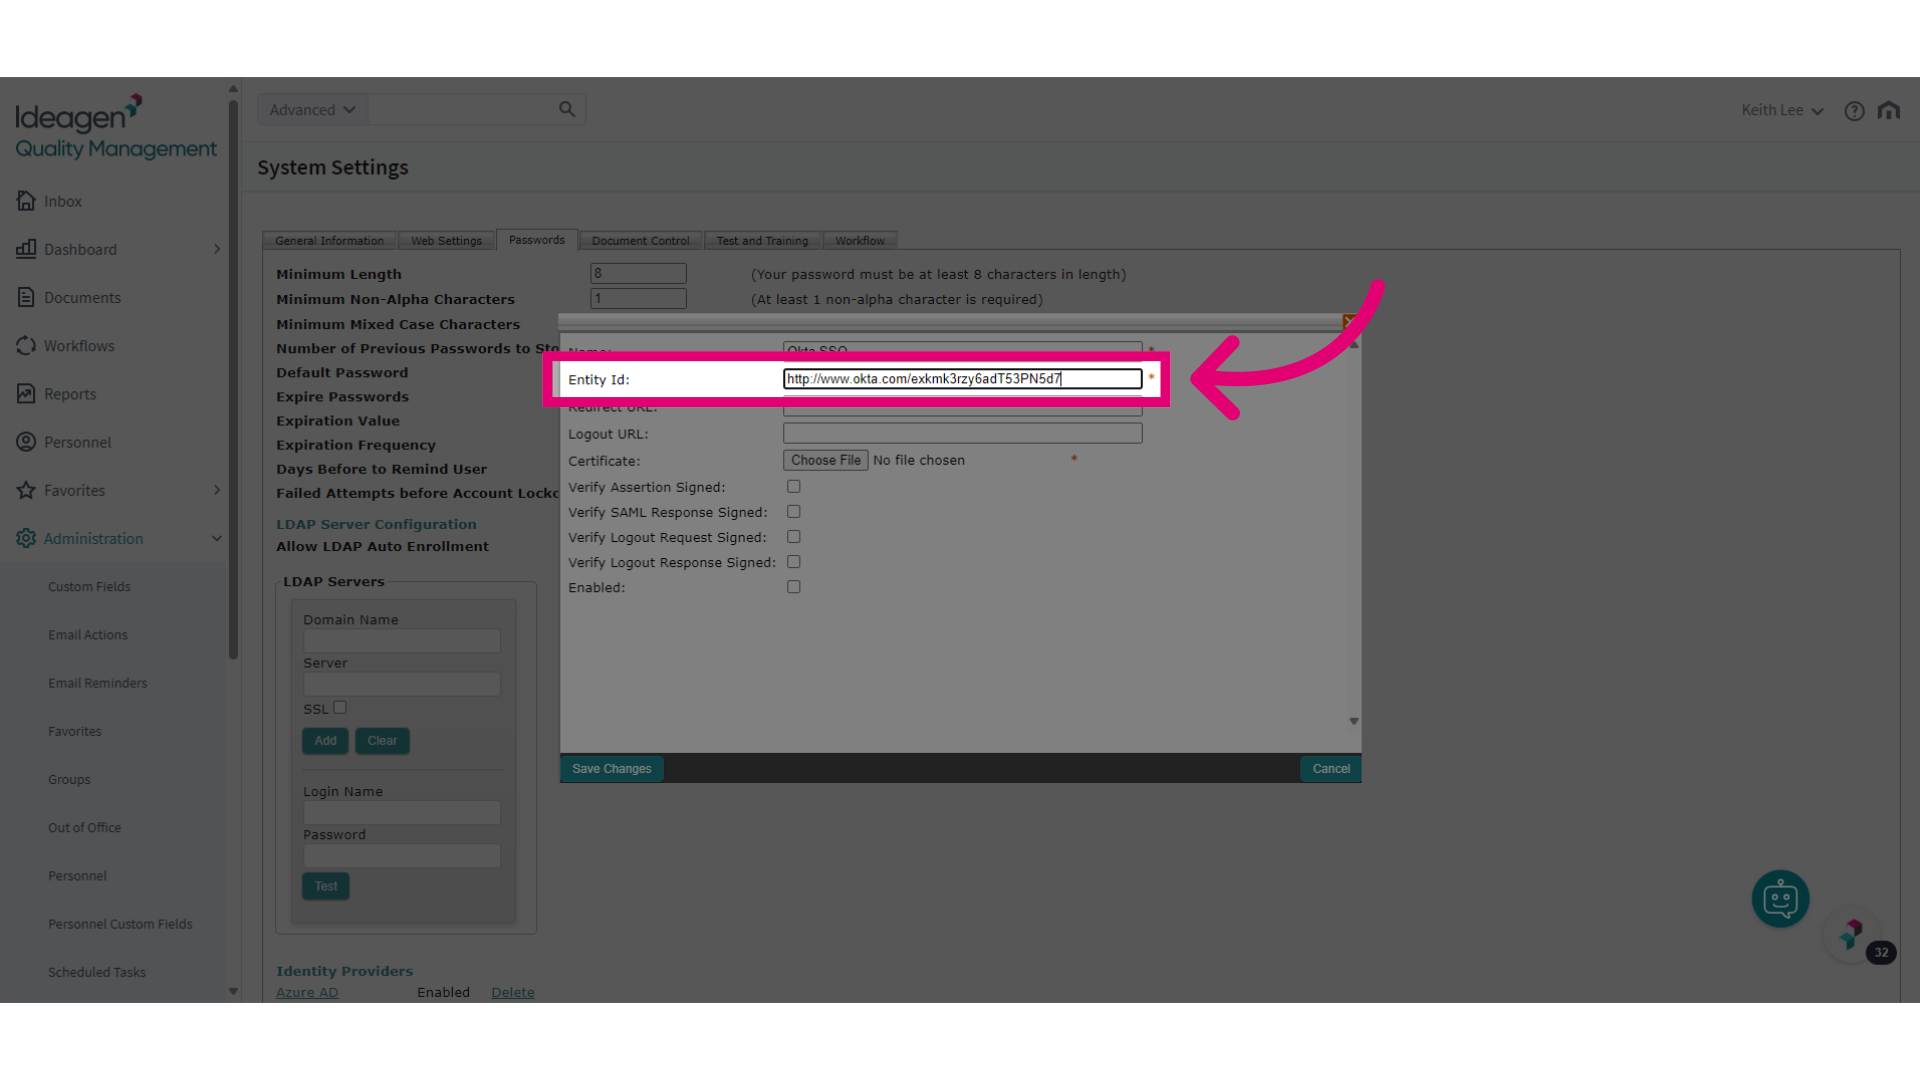The height and width of the screenshot is (1080, 1920).
Task: Click the LDAP Login Name field
Action: click(x=402, y=813)
